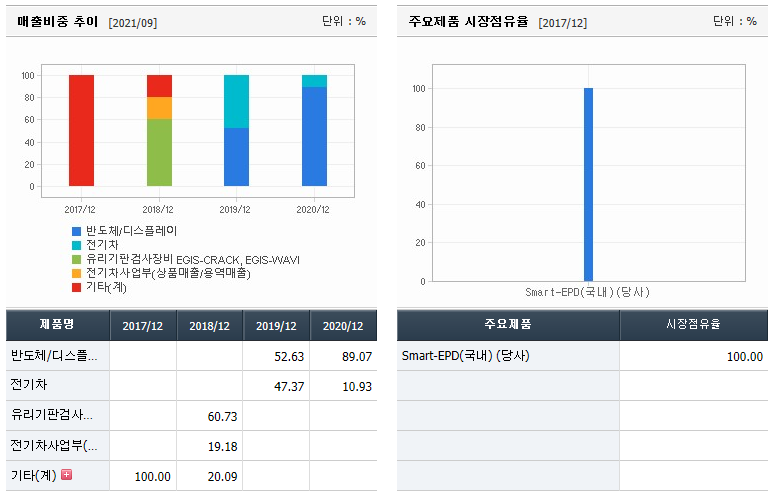
Task: Click the teal segment of 2019/12 bar
Action: 237,101
